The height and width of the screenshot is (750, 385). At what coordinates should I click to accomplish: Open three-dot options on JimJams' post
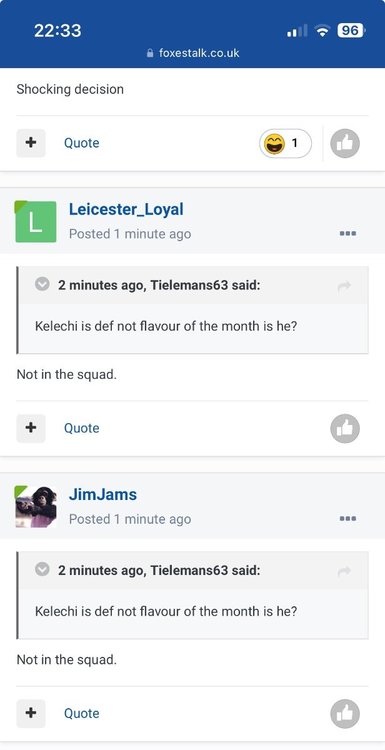pos(348,519)
